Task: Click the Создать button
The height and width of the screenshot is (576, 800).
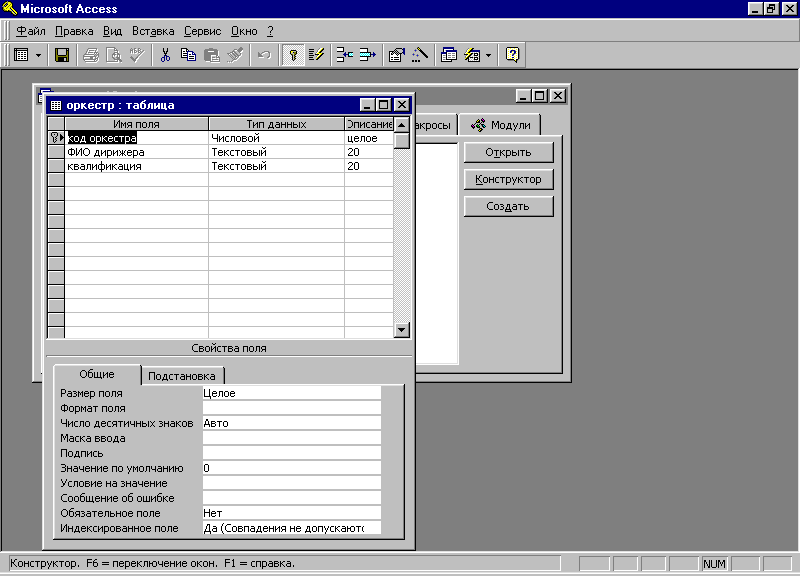Action: pyautogui.click(x=508, y=207)
